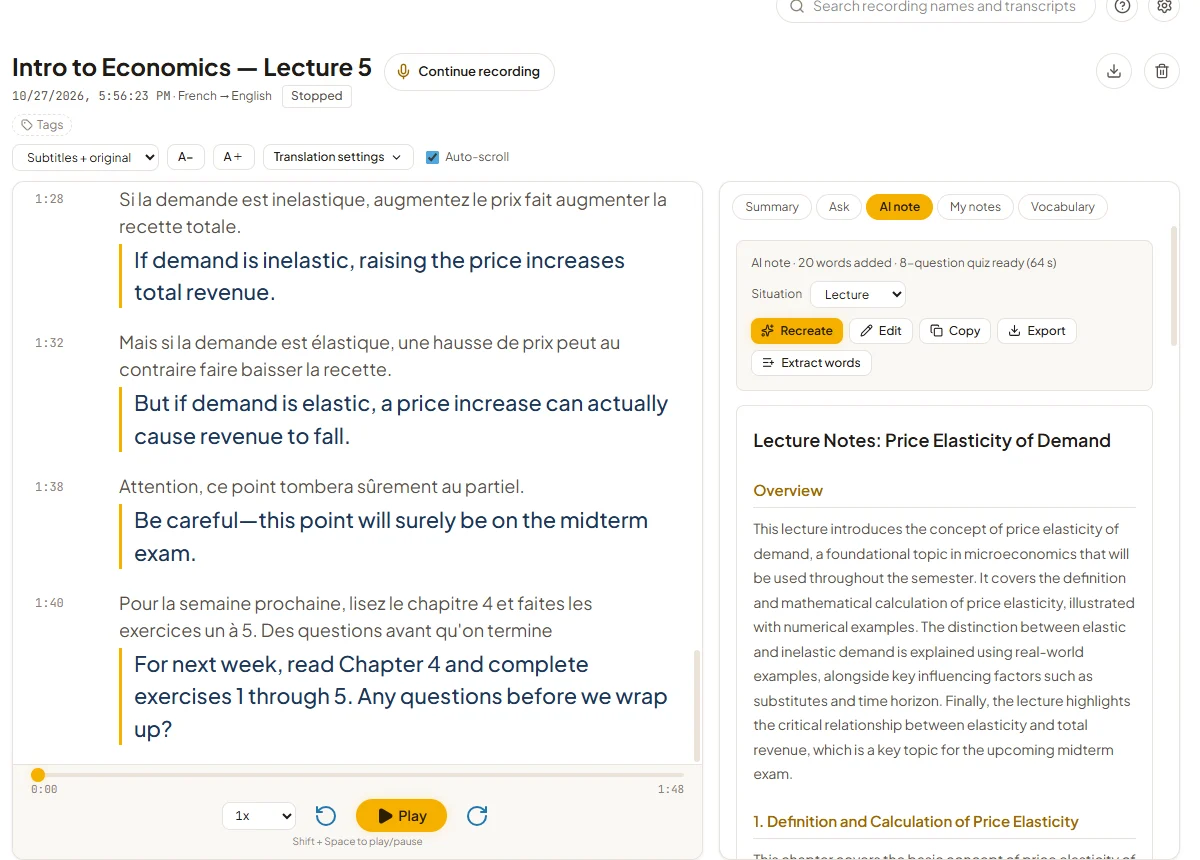Image resolution: width=1200 pixels, height=860 pixels.
Task: Open settings via the gear icon
Action: point(1164,6)
